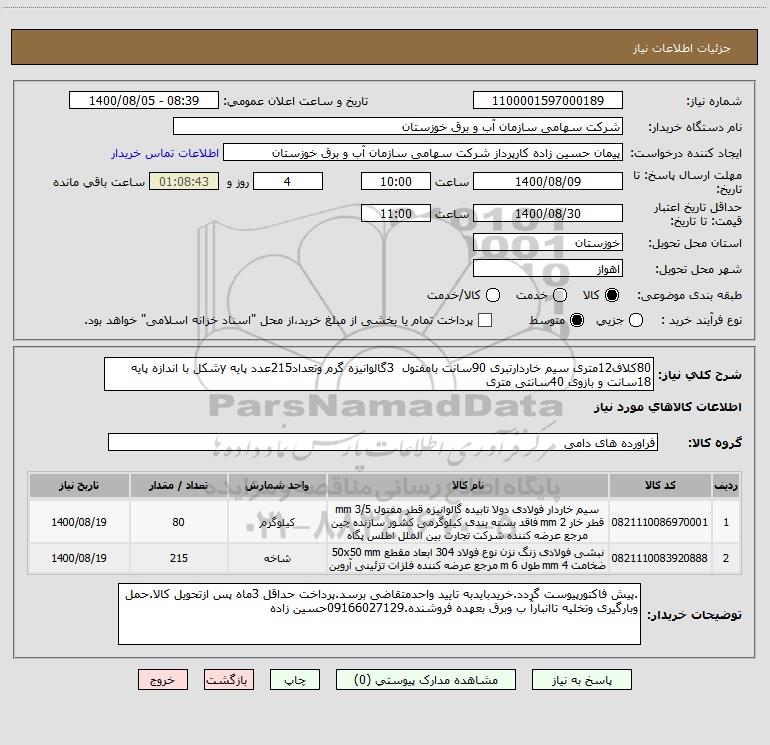Screen dimensions: 770x745
Task: Choose the متوسط purchase type radio
Action: click(577, 320)
